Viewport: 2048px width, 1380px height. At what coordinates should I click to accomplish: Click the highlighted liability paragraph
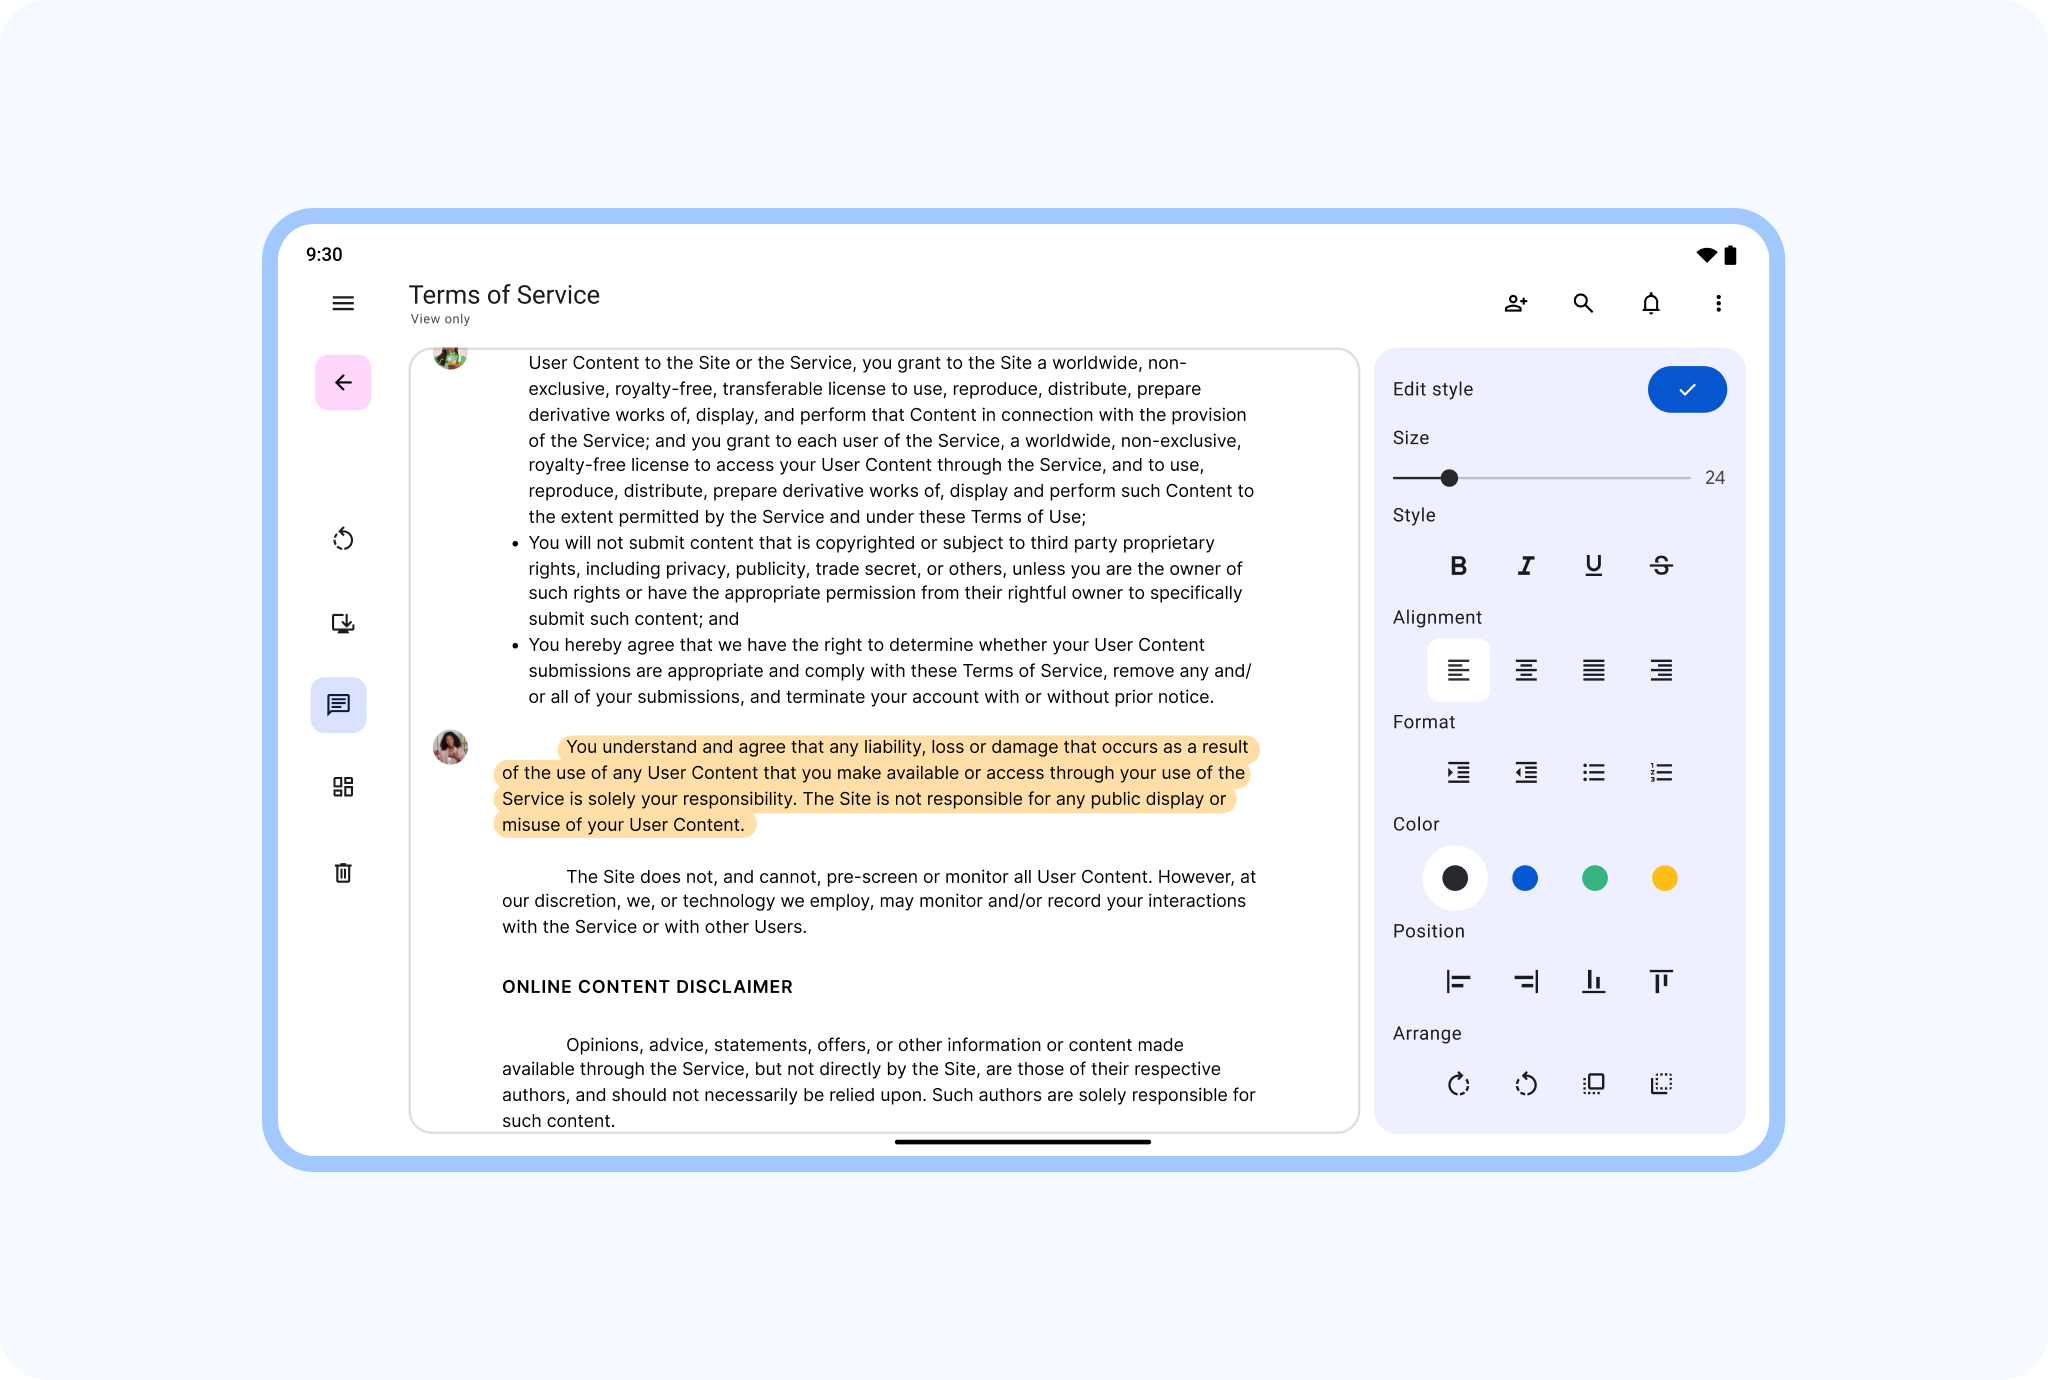click(876, 786)
